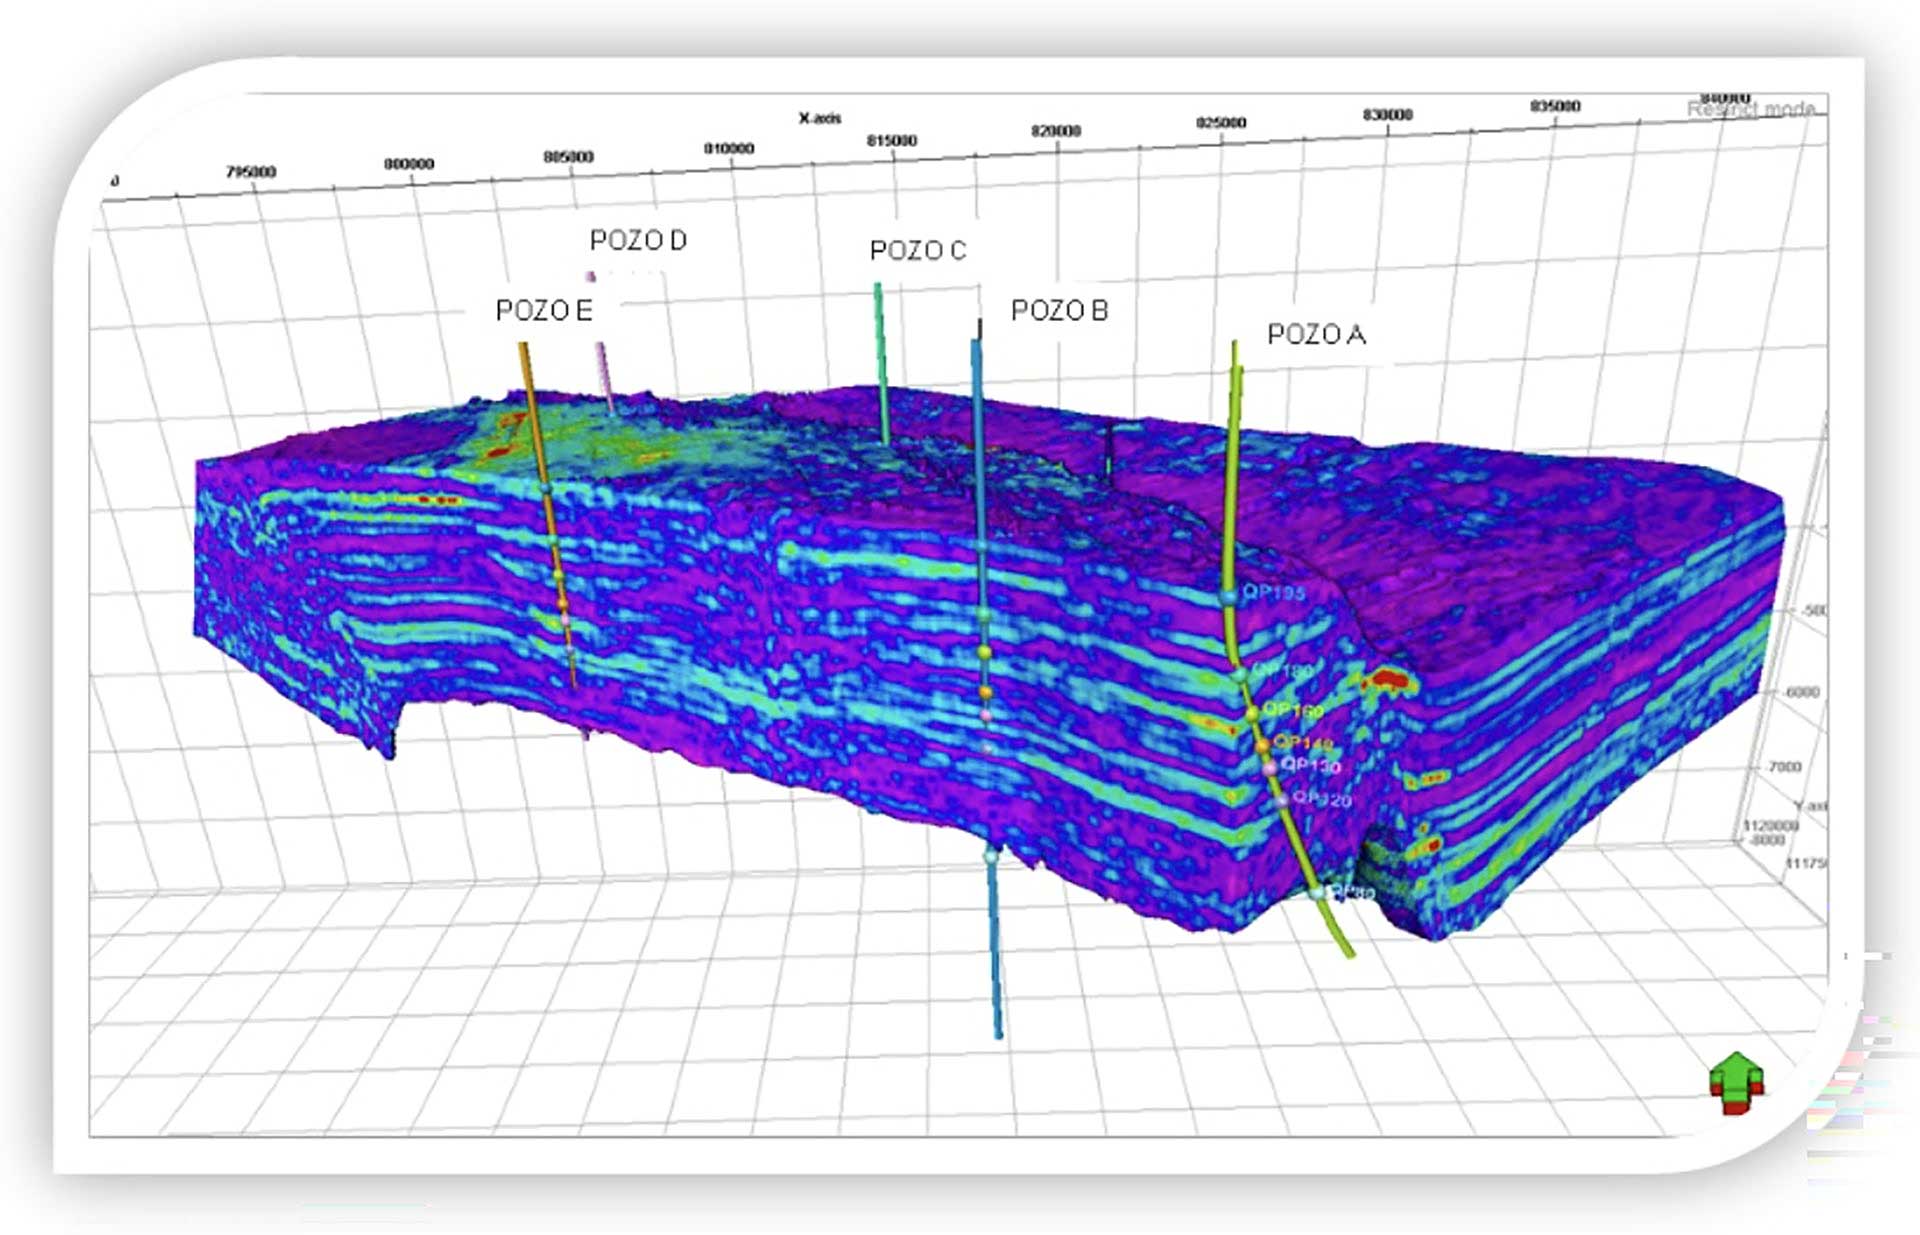The width and height of the screenshot is (1920, 1235).
Task: Click the POZO C well label
Action: pyautogui.click(x=918, y=250)
